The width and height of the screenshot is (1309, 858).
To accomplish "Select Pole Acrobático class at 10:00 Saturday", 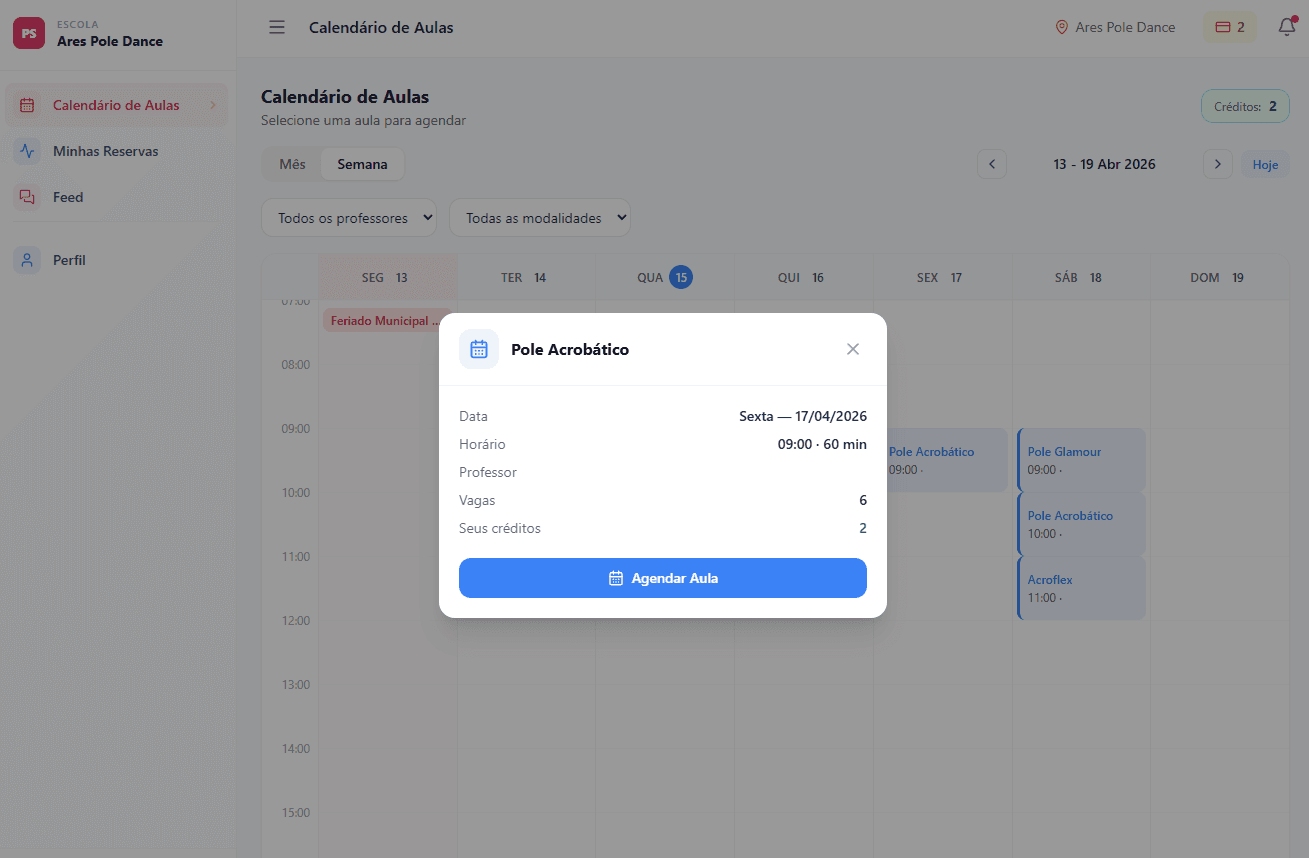I will 1081,524.
